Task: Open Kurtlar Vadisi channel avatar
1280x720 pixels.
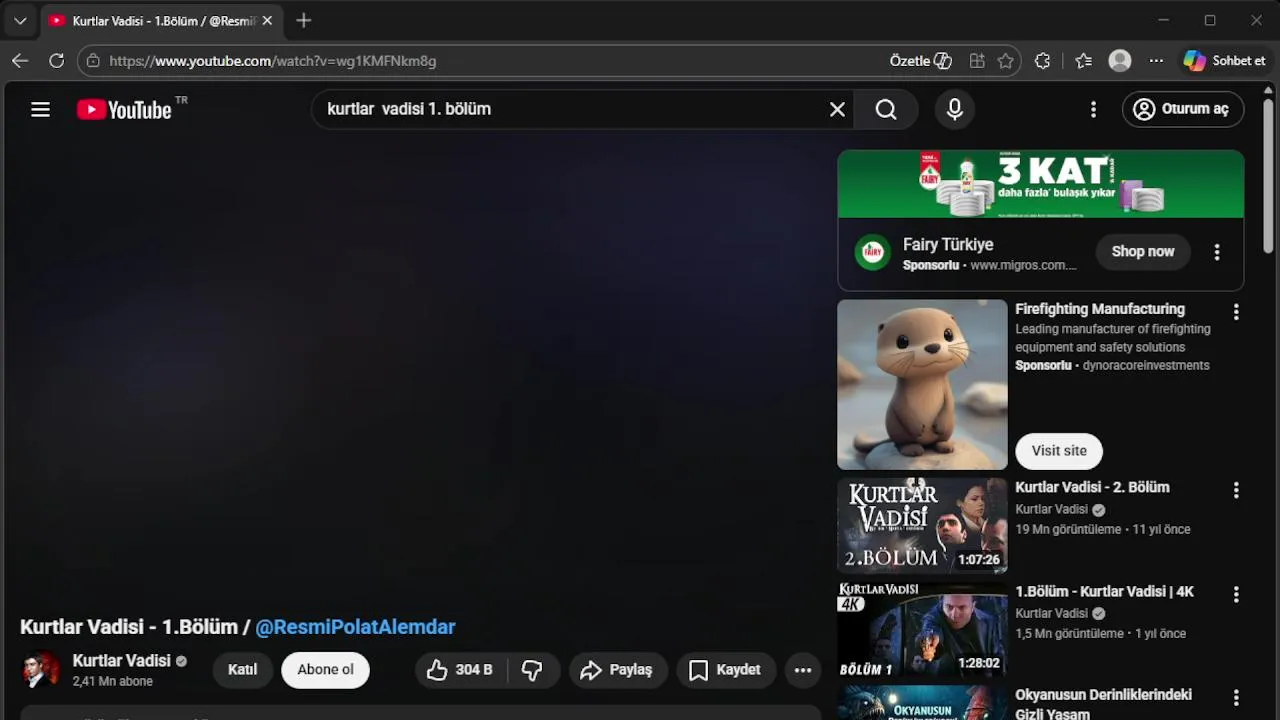Action: 40,670
